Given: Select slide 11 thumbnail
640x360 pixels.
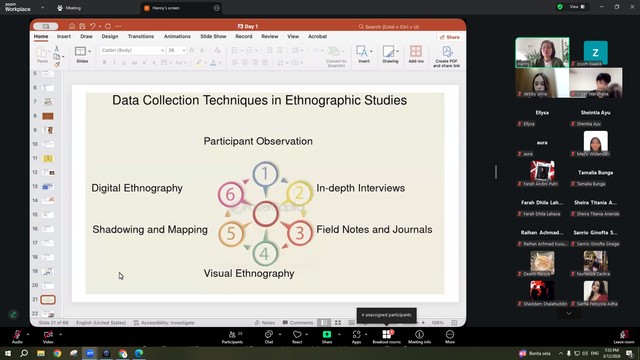Looking at the screenshot, I should pyautogui.click(x=48, y=158).
